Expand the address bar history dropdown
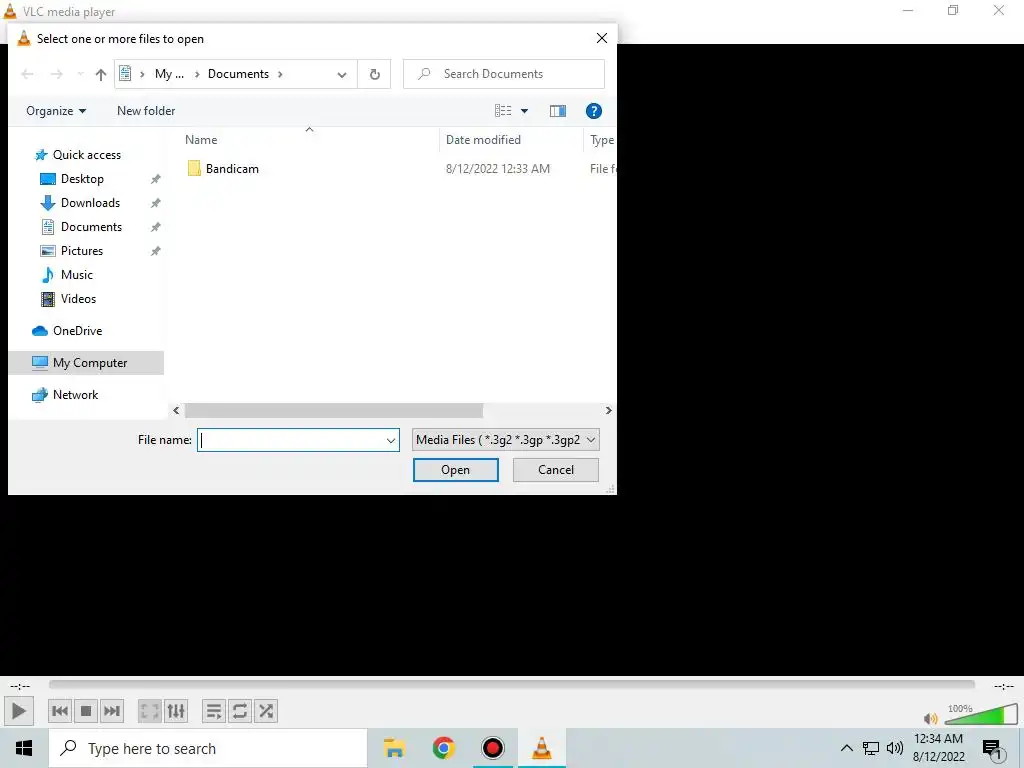Screen dimensions: 1024x768 pos(342,74)
